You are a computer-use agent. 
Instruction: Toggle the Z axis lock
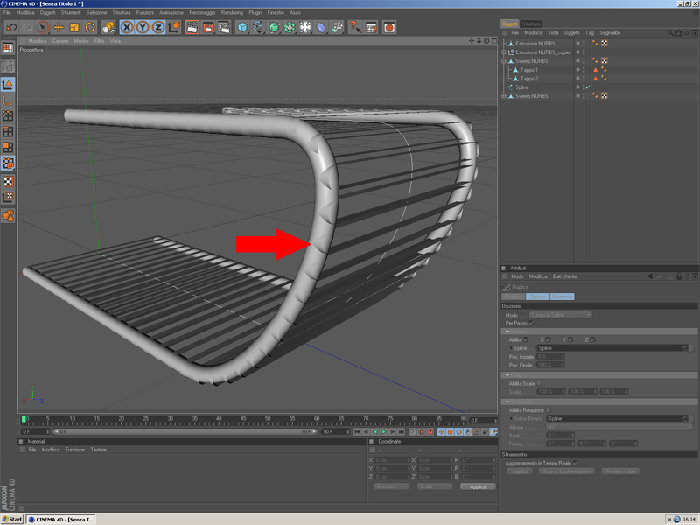(x=158, y=28)
